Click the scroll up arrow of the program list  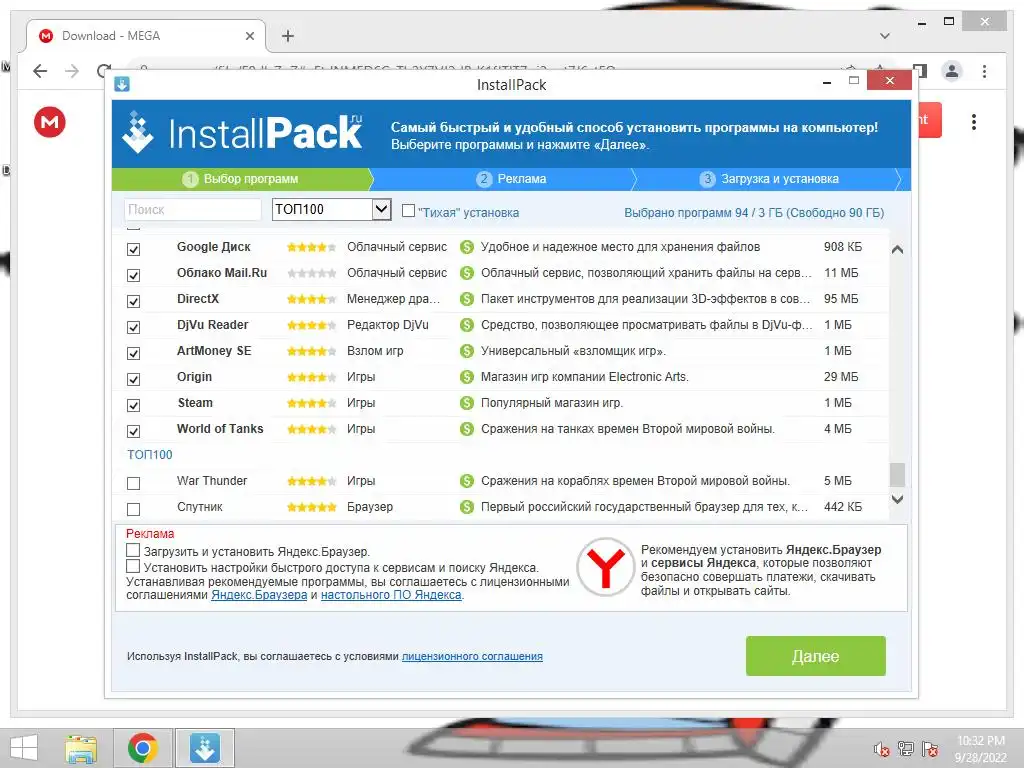pos(897,249)
